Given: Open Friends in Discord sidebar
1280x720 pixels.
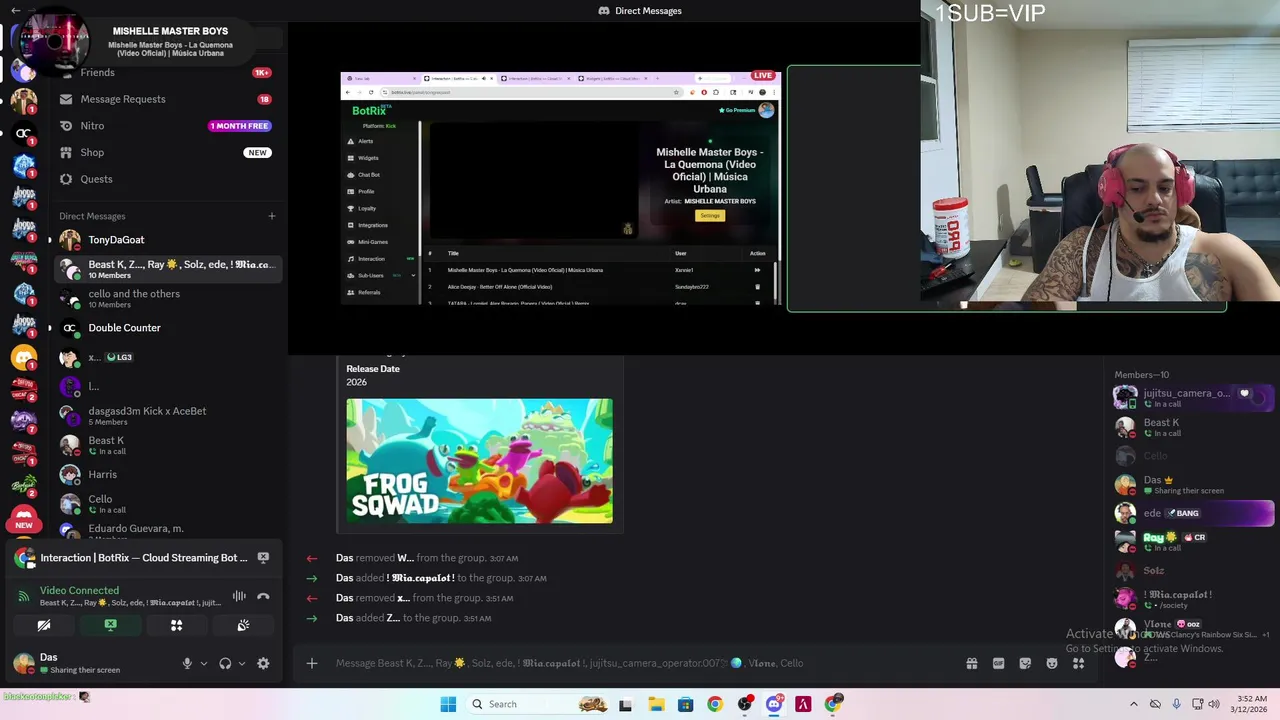Looking at the screenshot, I should tap(166, 72).
